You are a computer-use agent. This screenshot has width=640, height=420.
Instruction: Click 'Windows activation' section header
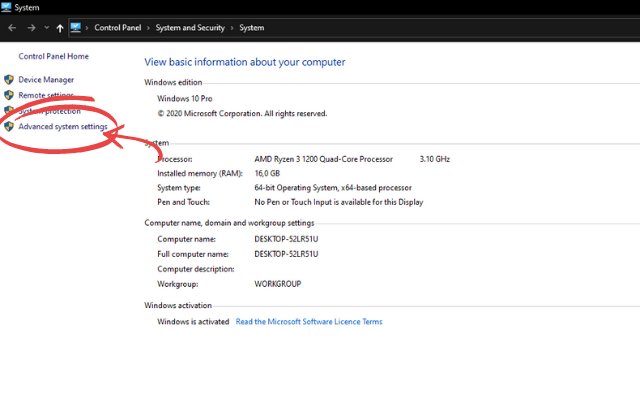tap(178, 305)
